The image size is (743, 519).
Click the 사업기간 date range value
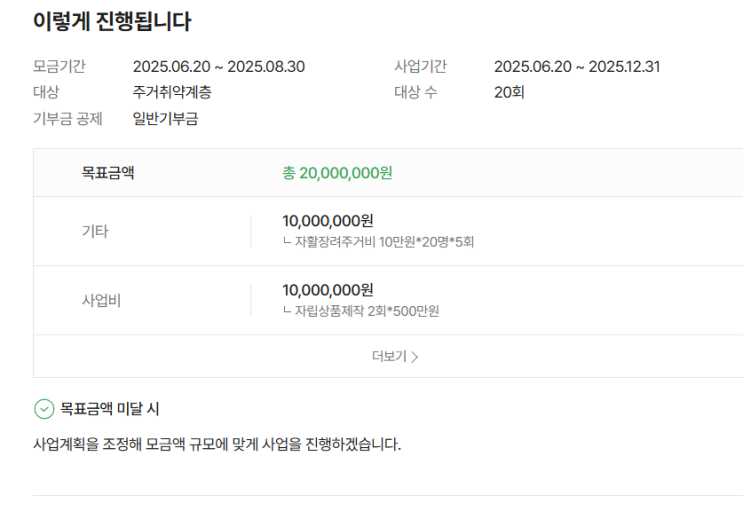pos(577,67)
